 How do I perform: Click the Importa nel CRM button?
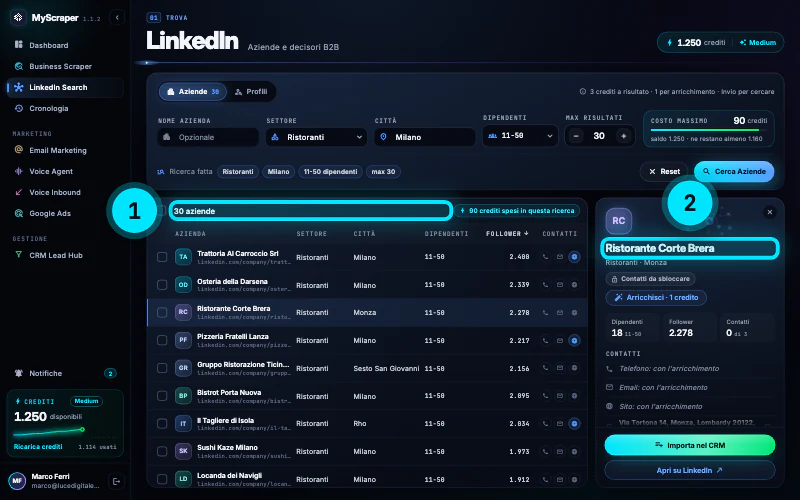(x=689, y=445)
